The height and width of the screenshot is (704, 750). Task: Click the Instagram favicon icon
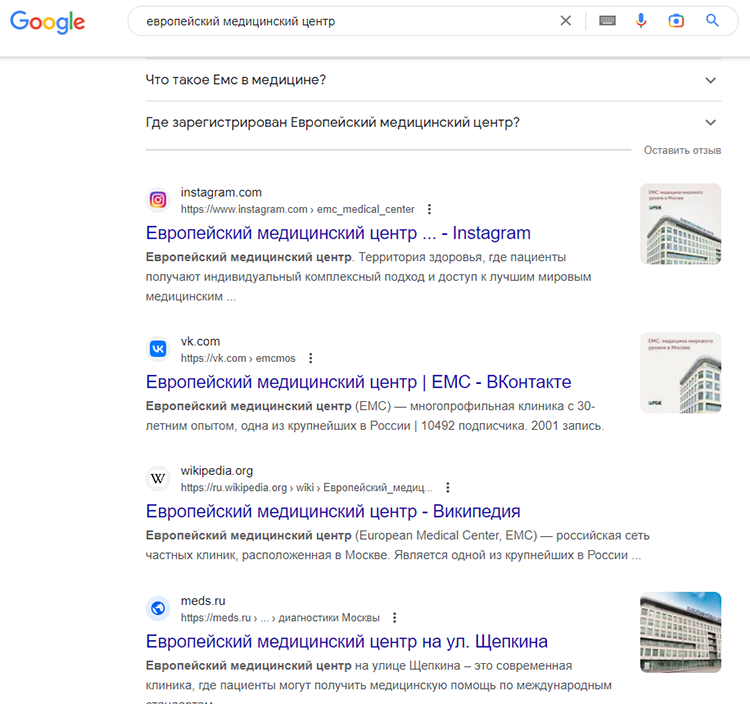[158, 200]
